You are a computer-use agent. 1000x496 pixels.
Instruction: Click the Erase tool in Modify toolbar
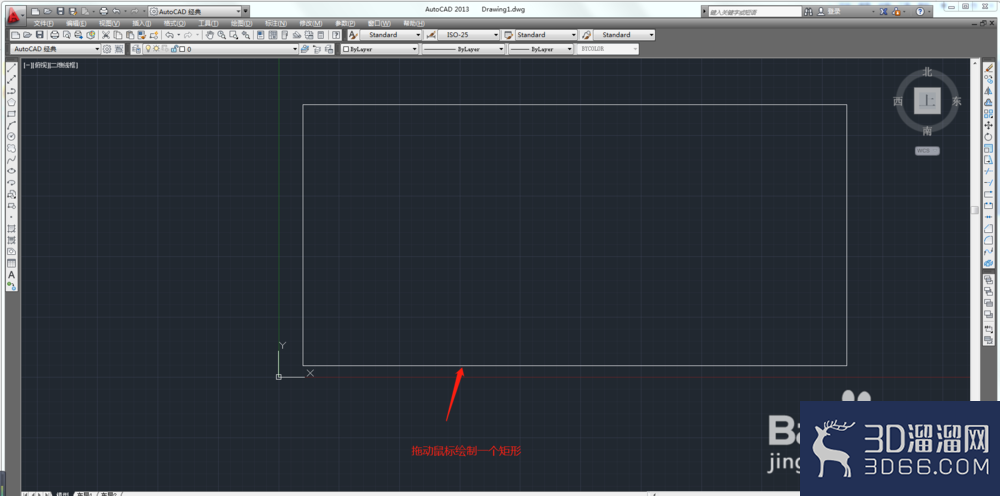989,68
